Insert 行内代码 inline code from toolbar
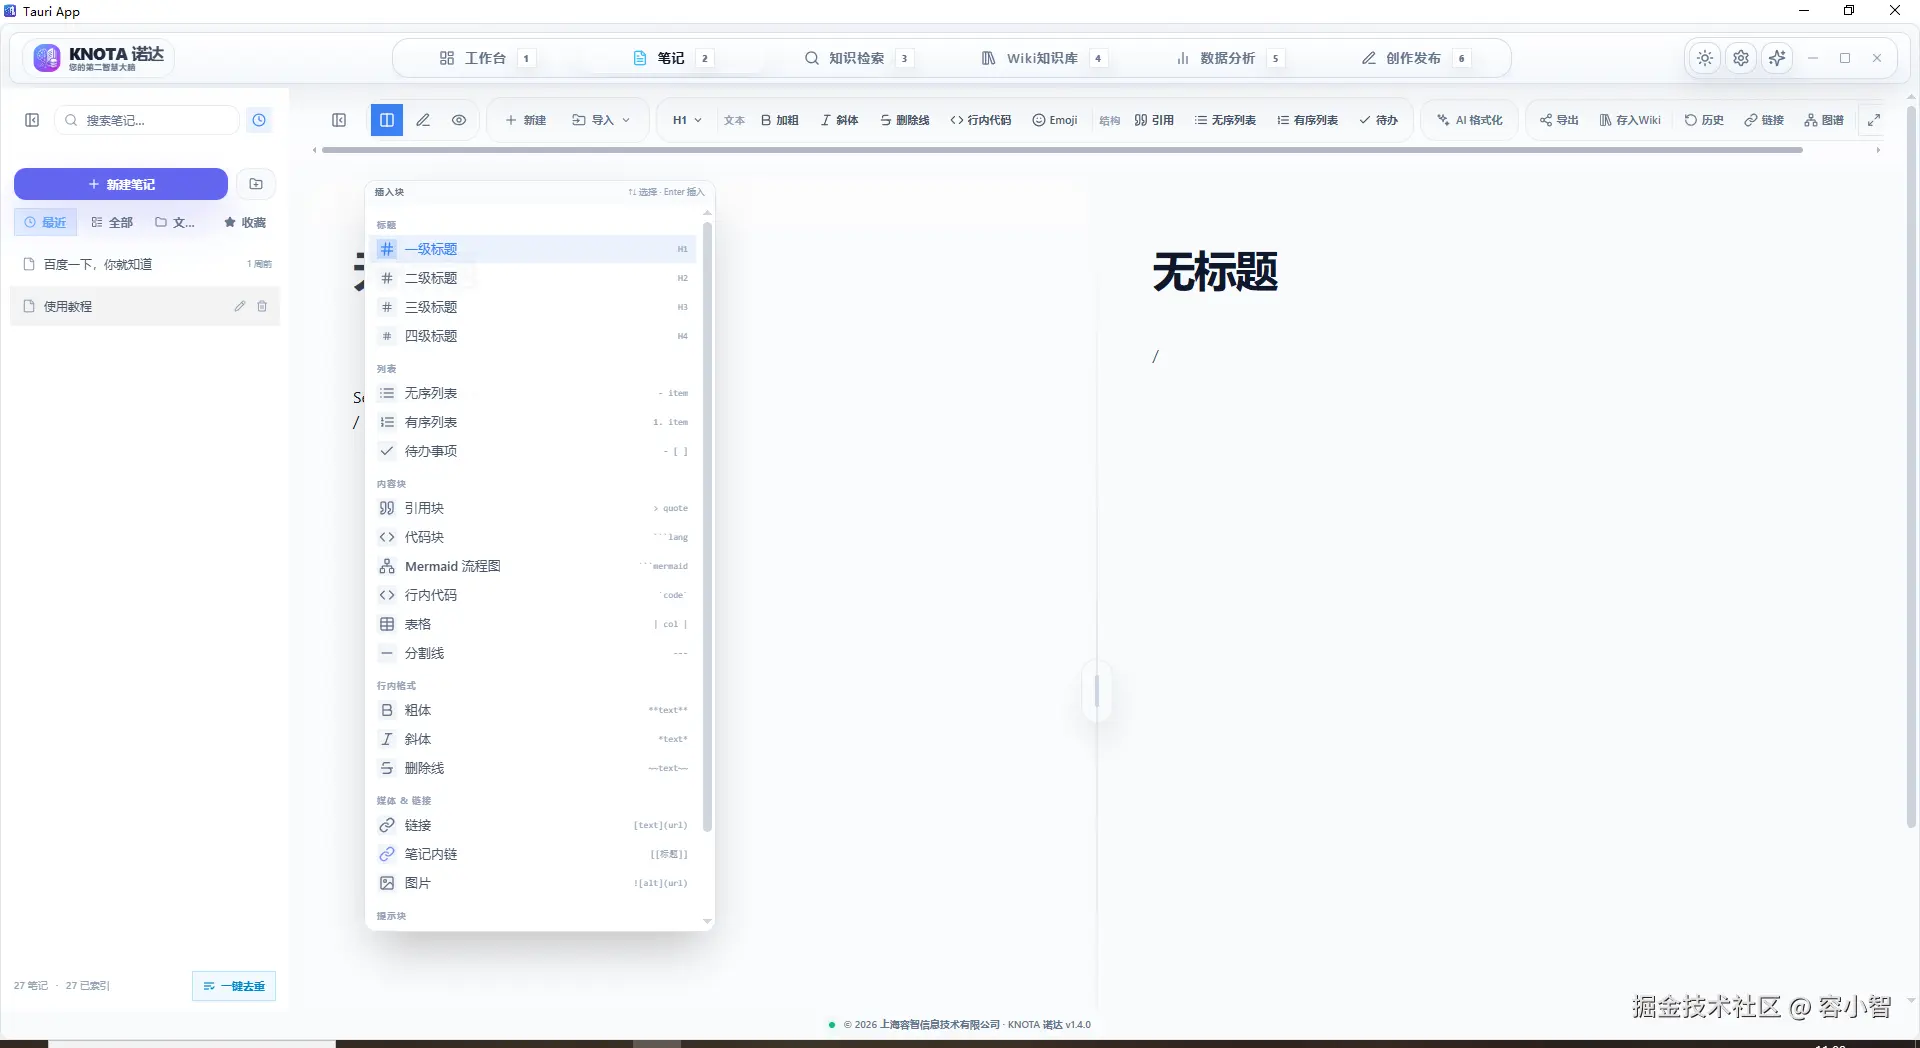 (x=981, y=120)
